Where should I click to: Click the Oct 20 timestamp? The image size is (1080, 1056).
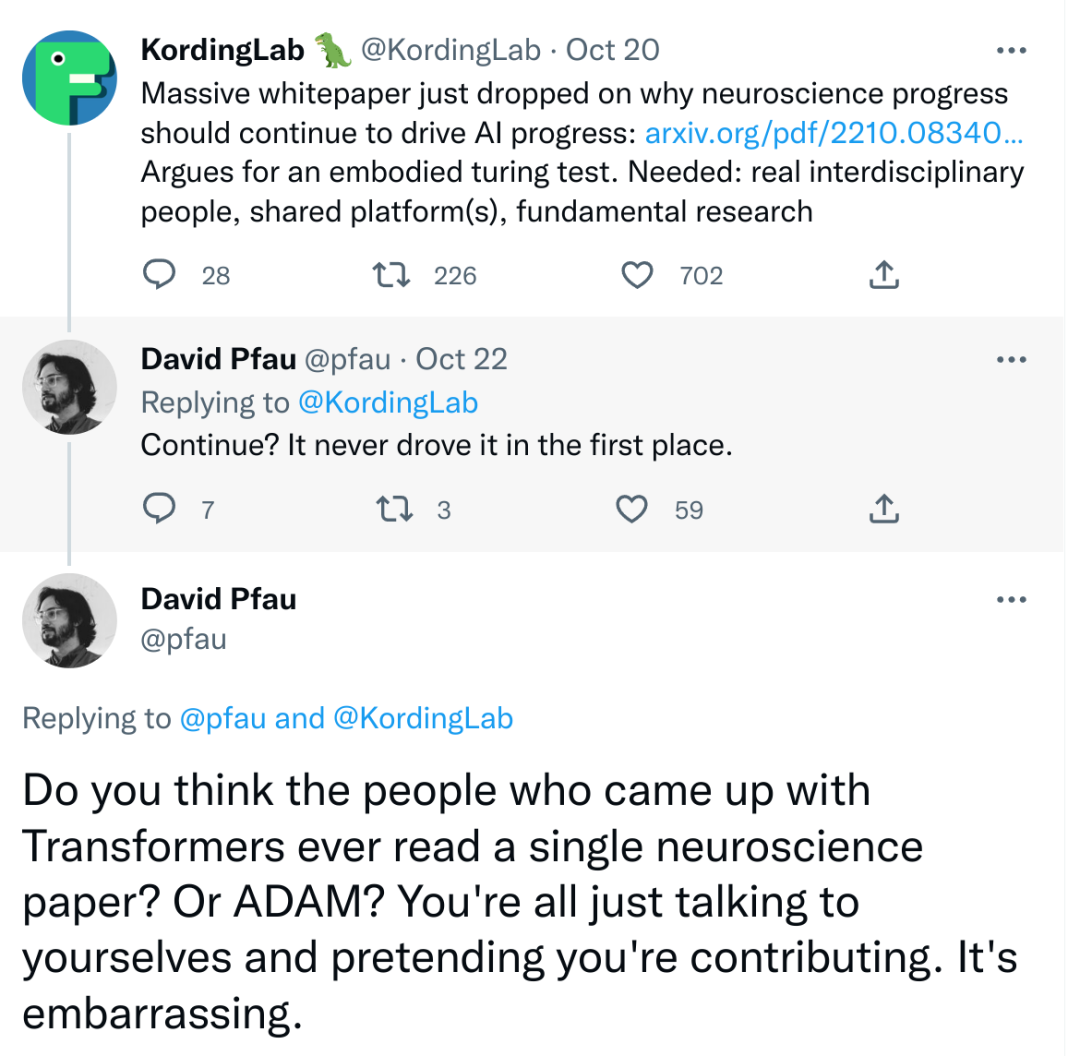pos(613,49)
